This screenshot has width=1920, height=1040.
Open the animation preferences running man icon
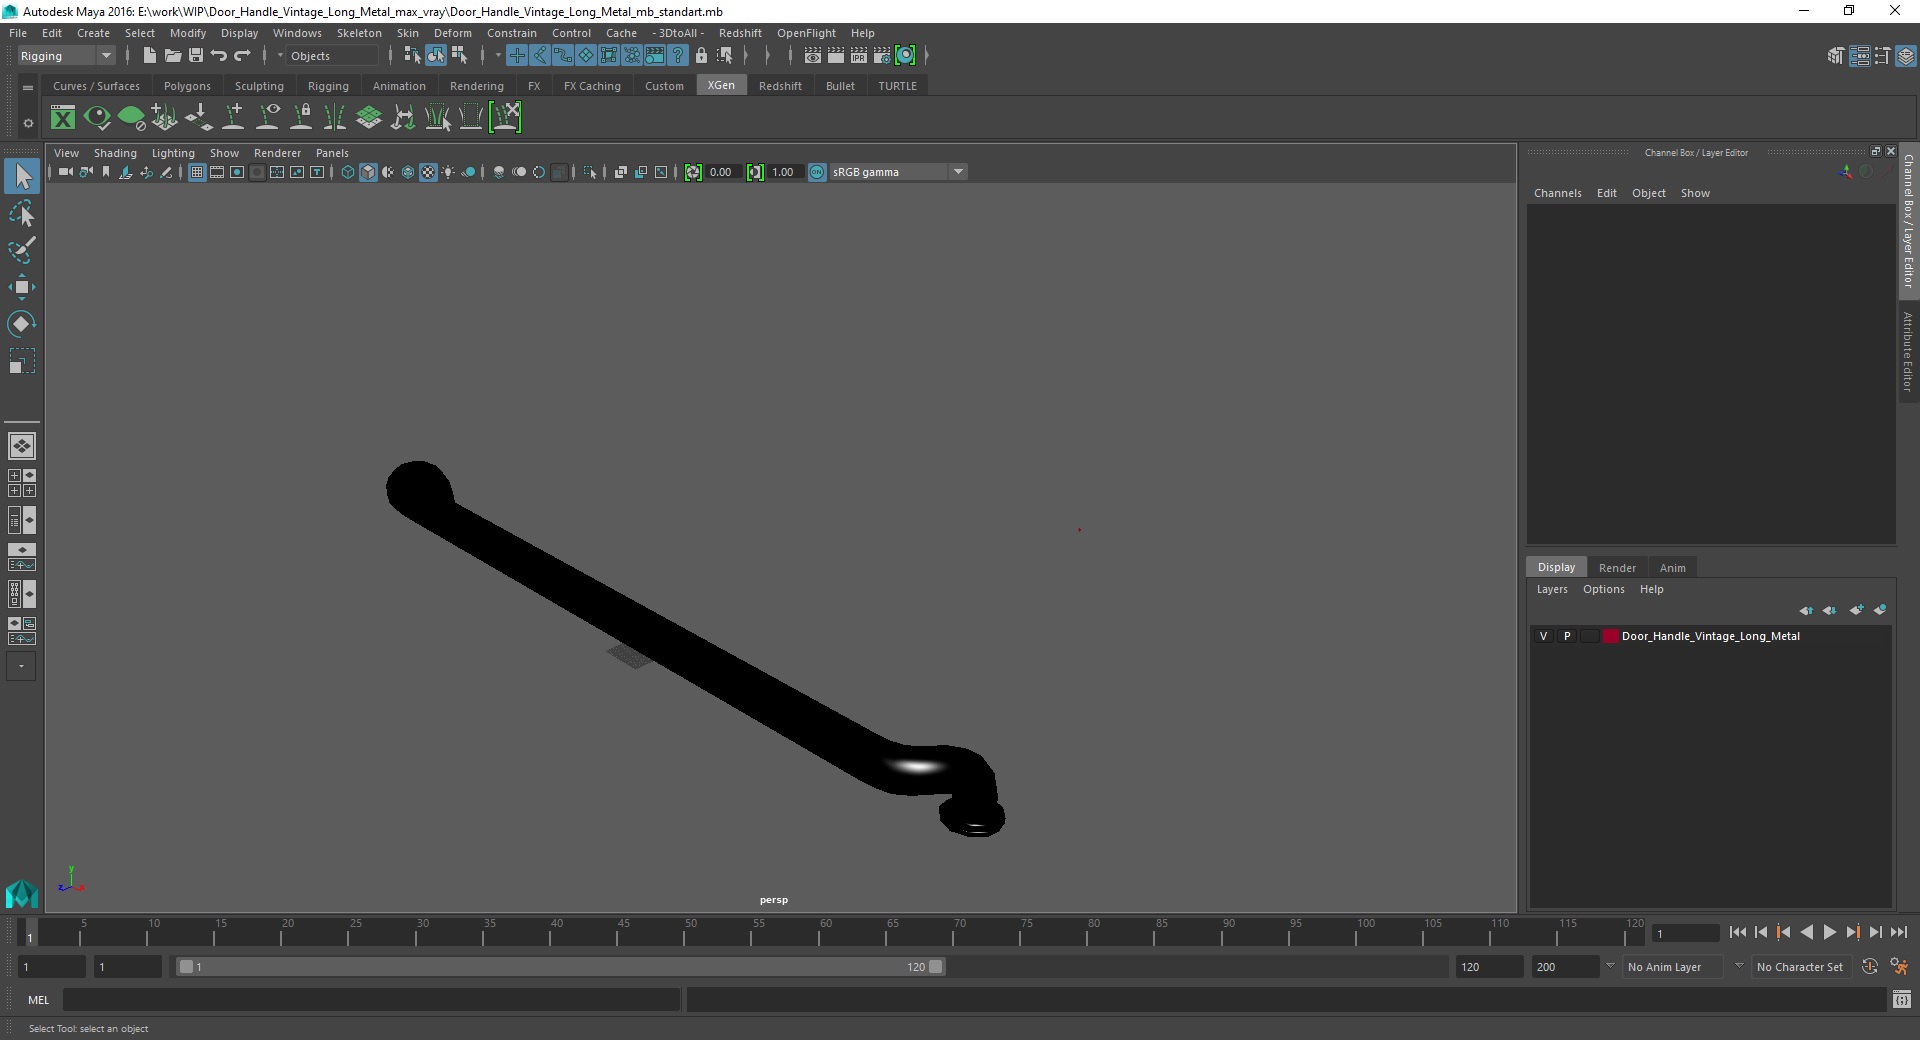click(1899, 967)
